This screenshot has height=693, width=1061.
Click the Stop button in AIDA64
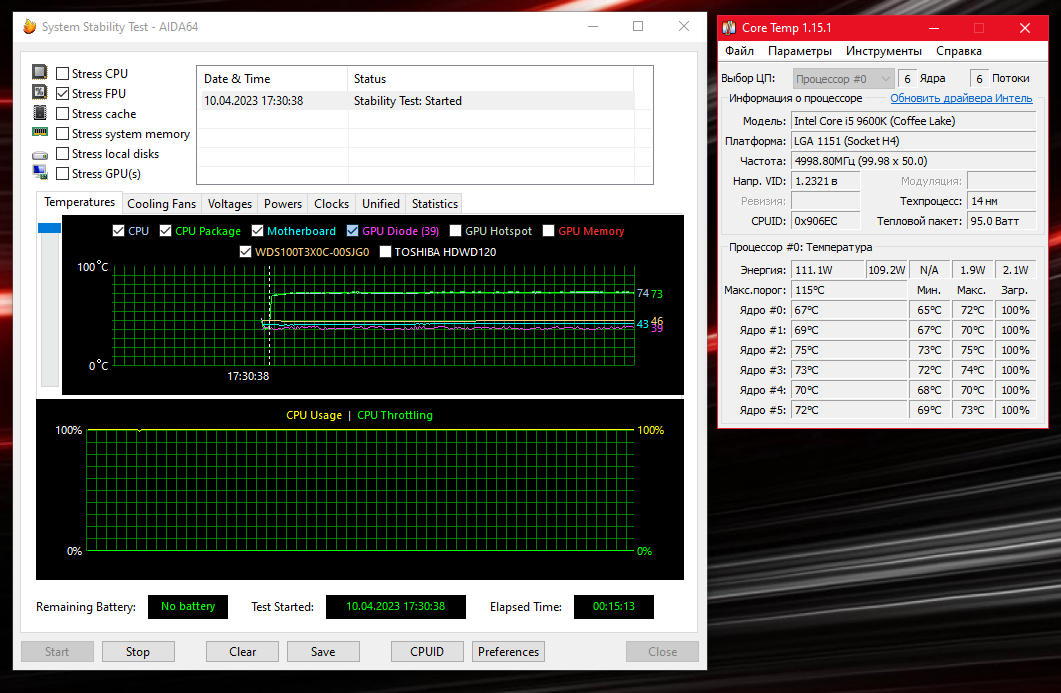tap(138, 652)
